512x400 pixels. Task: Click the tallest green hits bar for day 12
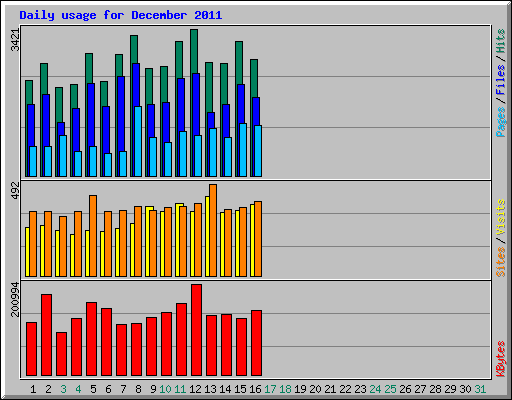[x=194, y=51]
